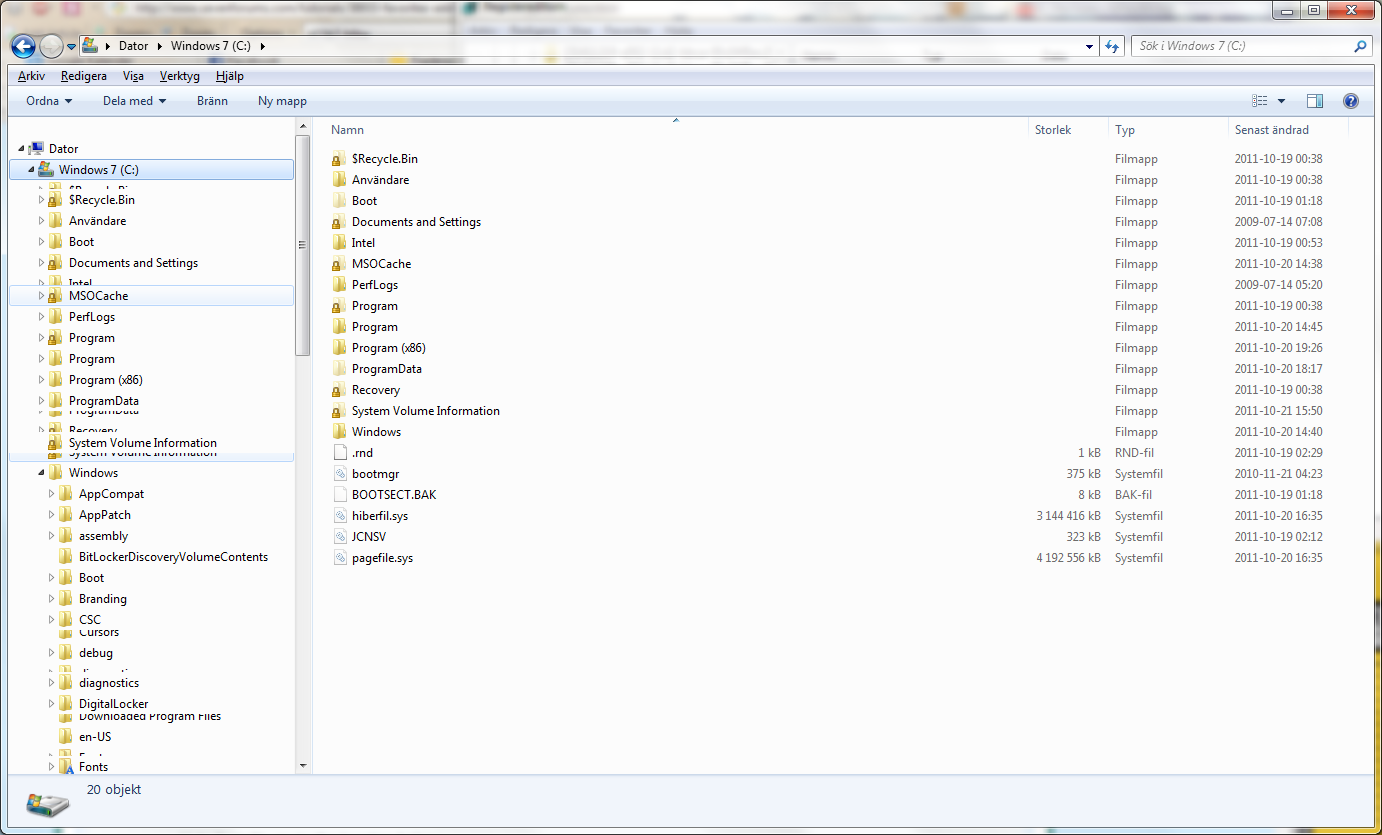Open the Arkiv menu
The width and height of the screenshot is (1382, 835).
pyautogui.click(x=31, y=76)
